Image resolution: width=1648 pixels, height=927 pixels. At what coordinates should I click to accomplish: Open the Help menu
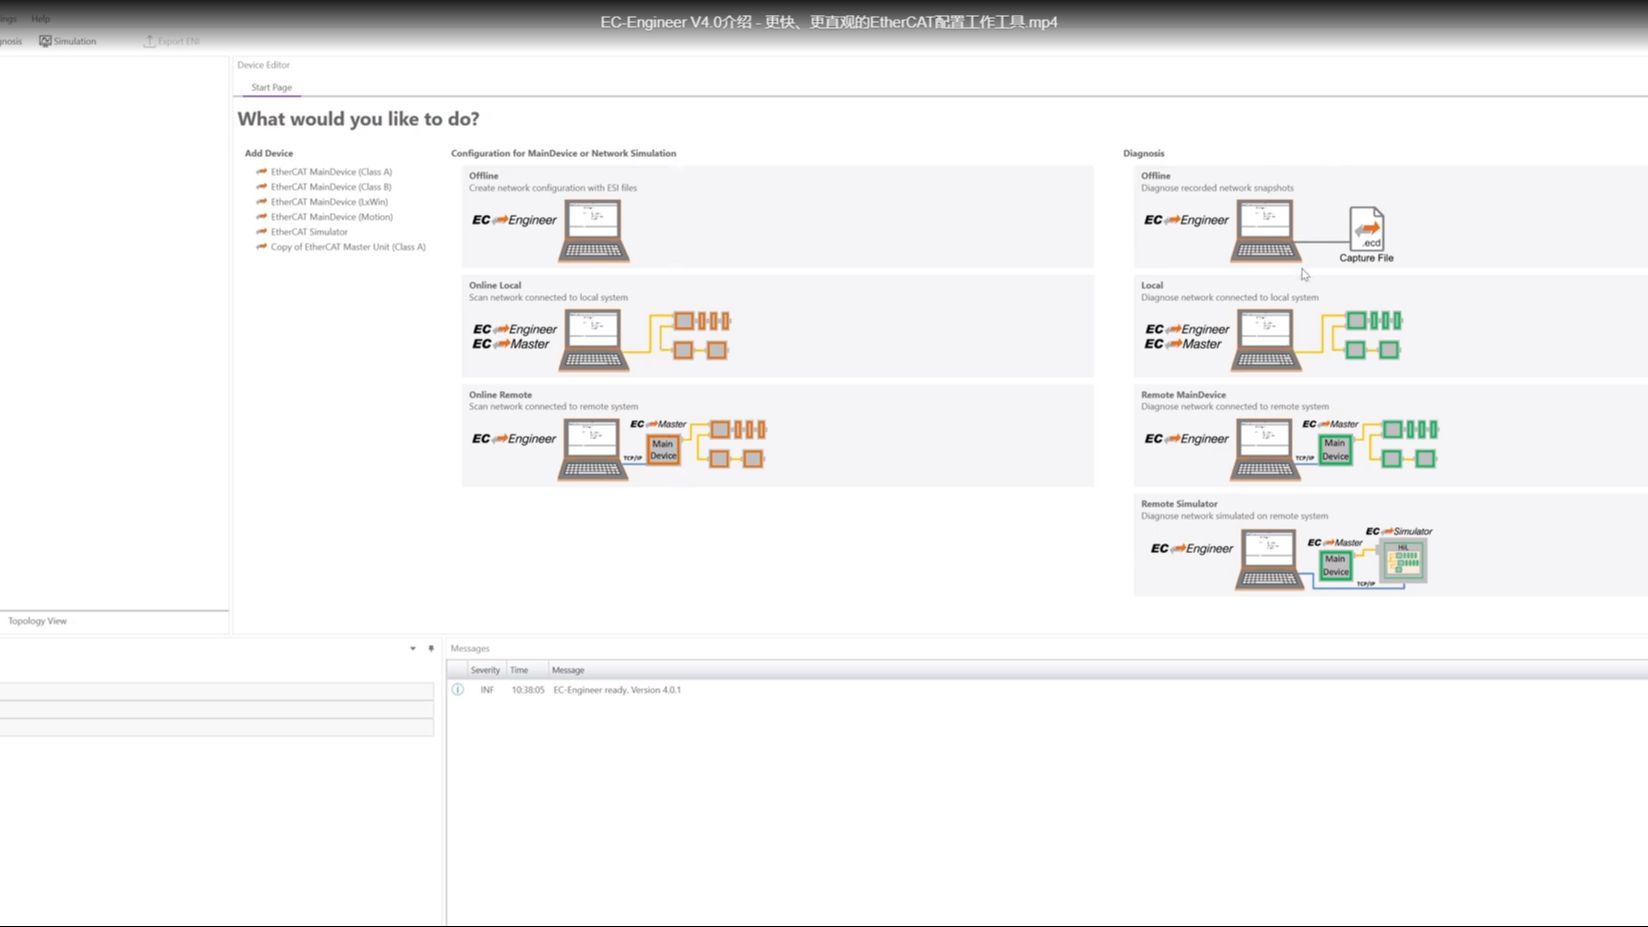tap(40, 19)
